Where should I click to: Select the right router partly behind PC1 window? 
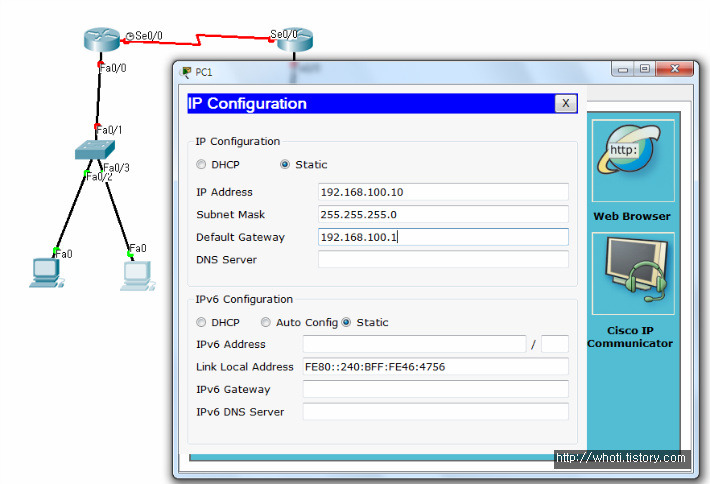click(295, 40)
